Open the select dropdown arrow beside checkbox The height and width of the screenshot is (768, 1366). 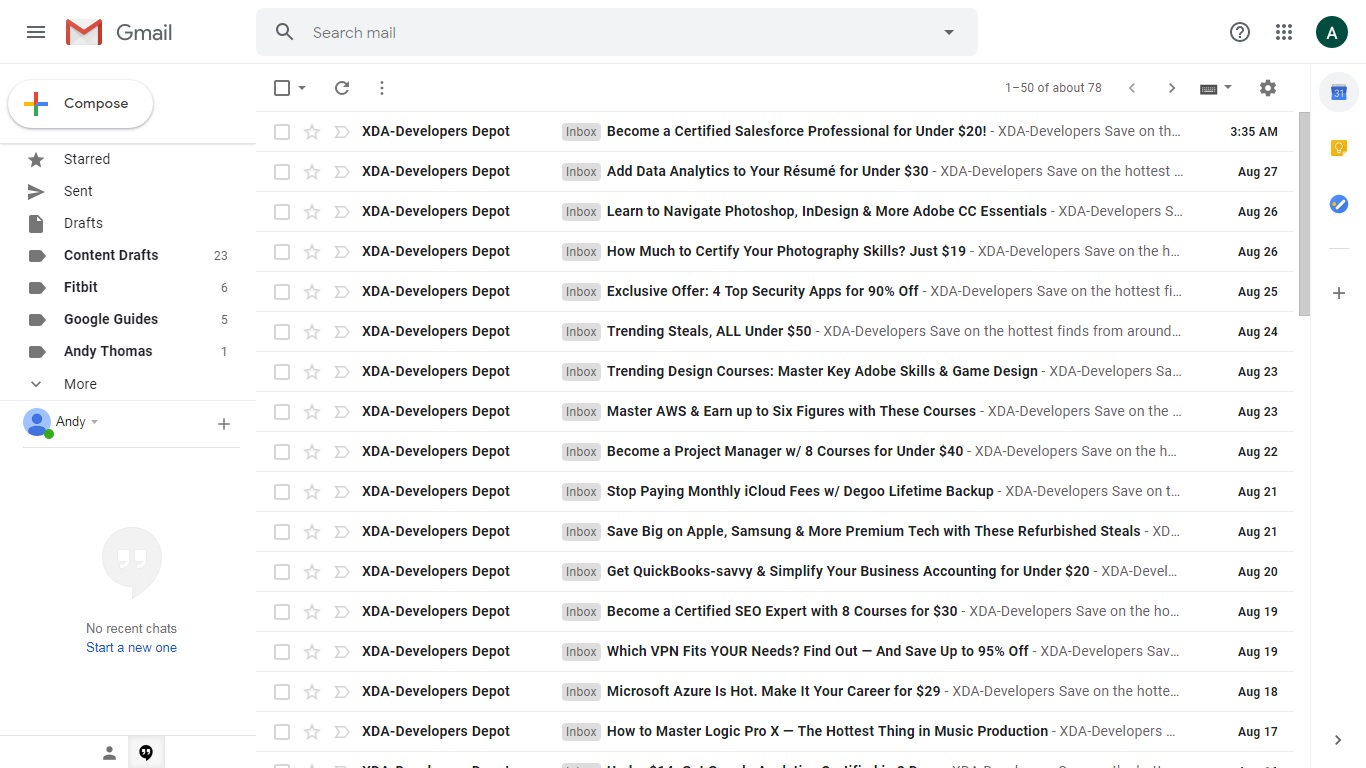point(302,88)
